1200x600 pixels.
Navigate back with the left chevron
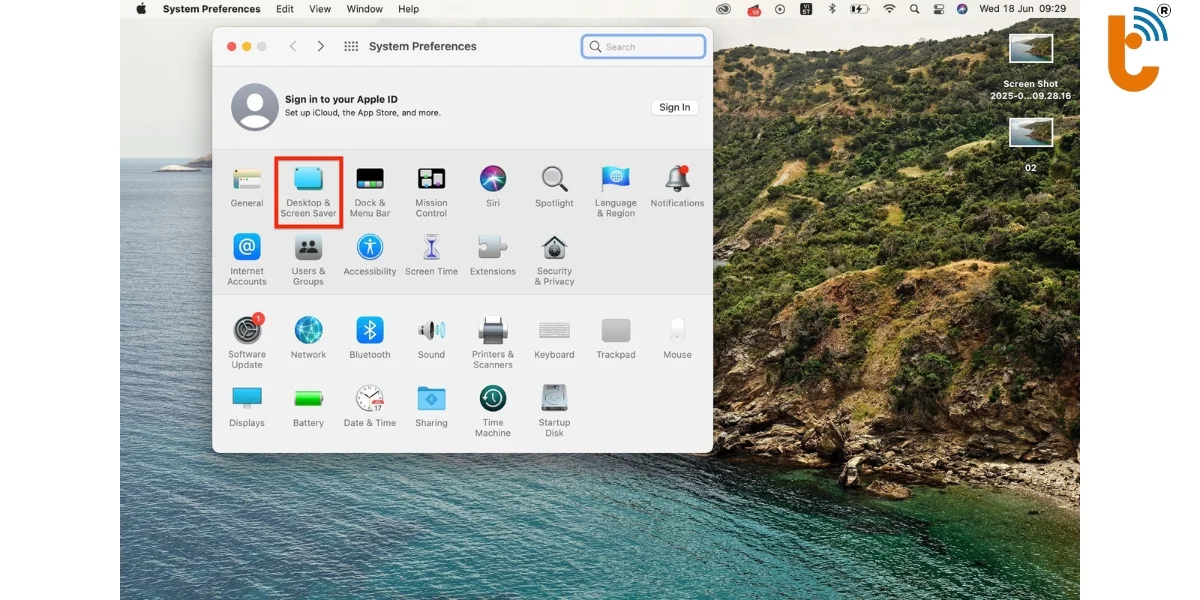point(293,46)
